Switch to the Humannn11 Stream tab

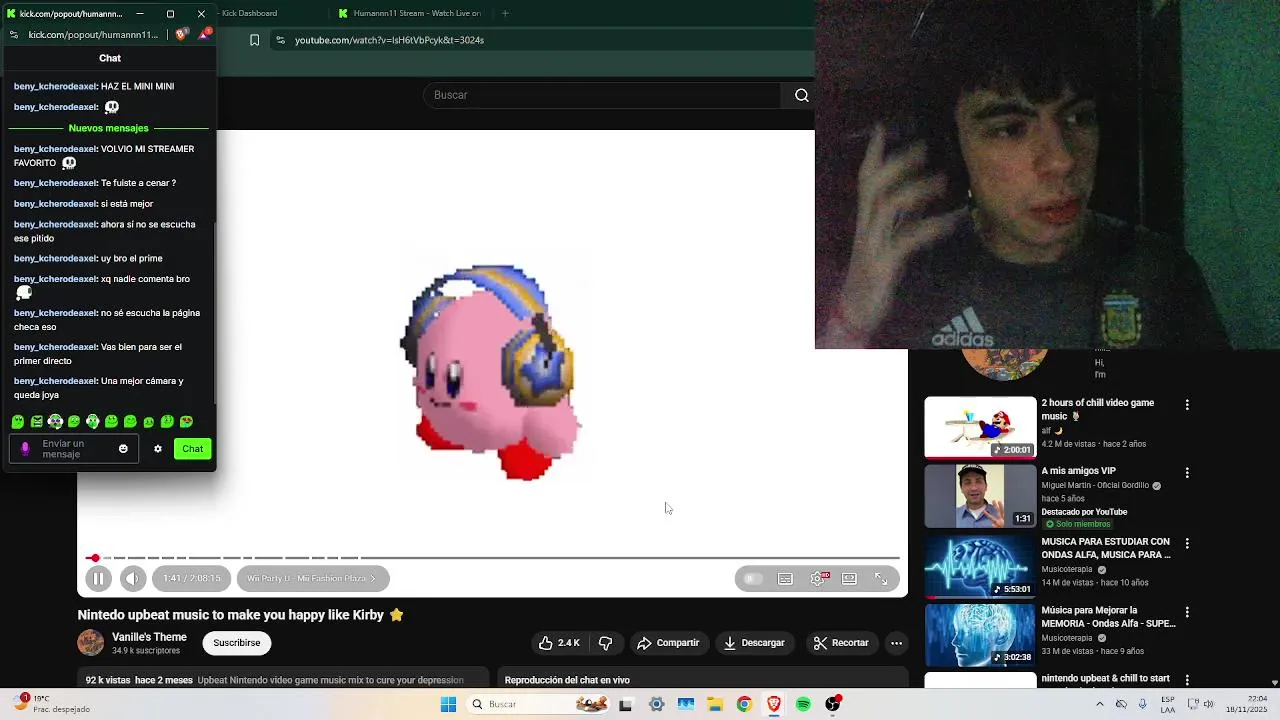point(410,13)
